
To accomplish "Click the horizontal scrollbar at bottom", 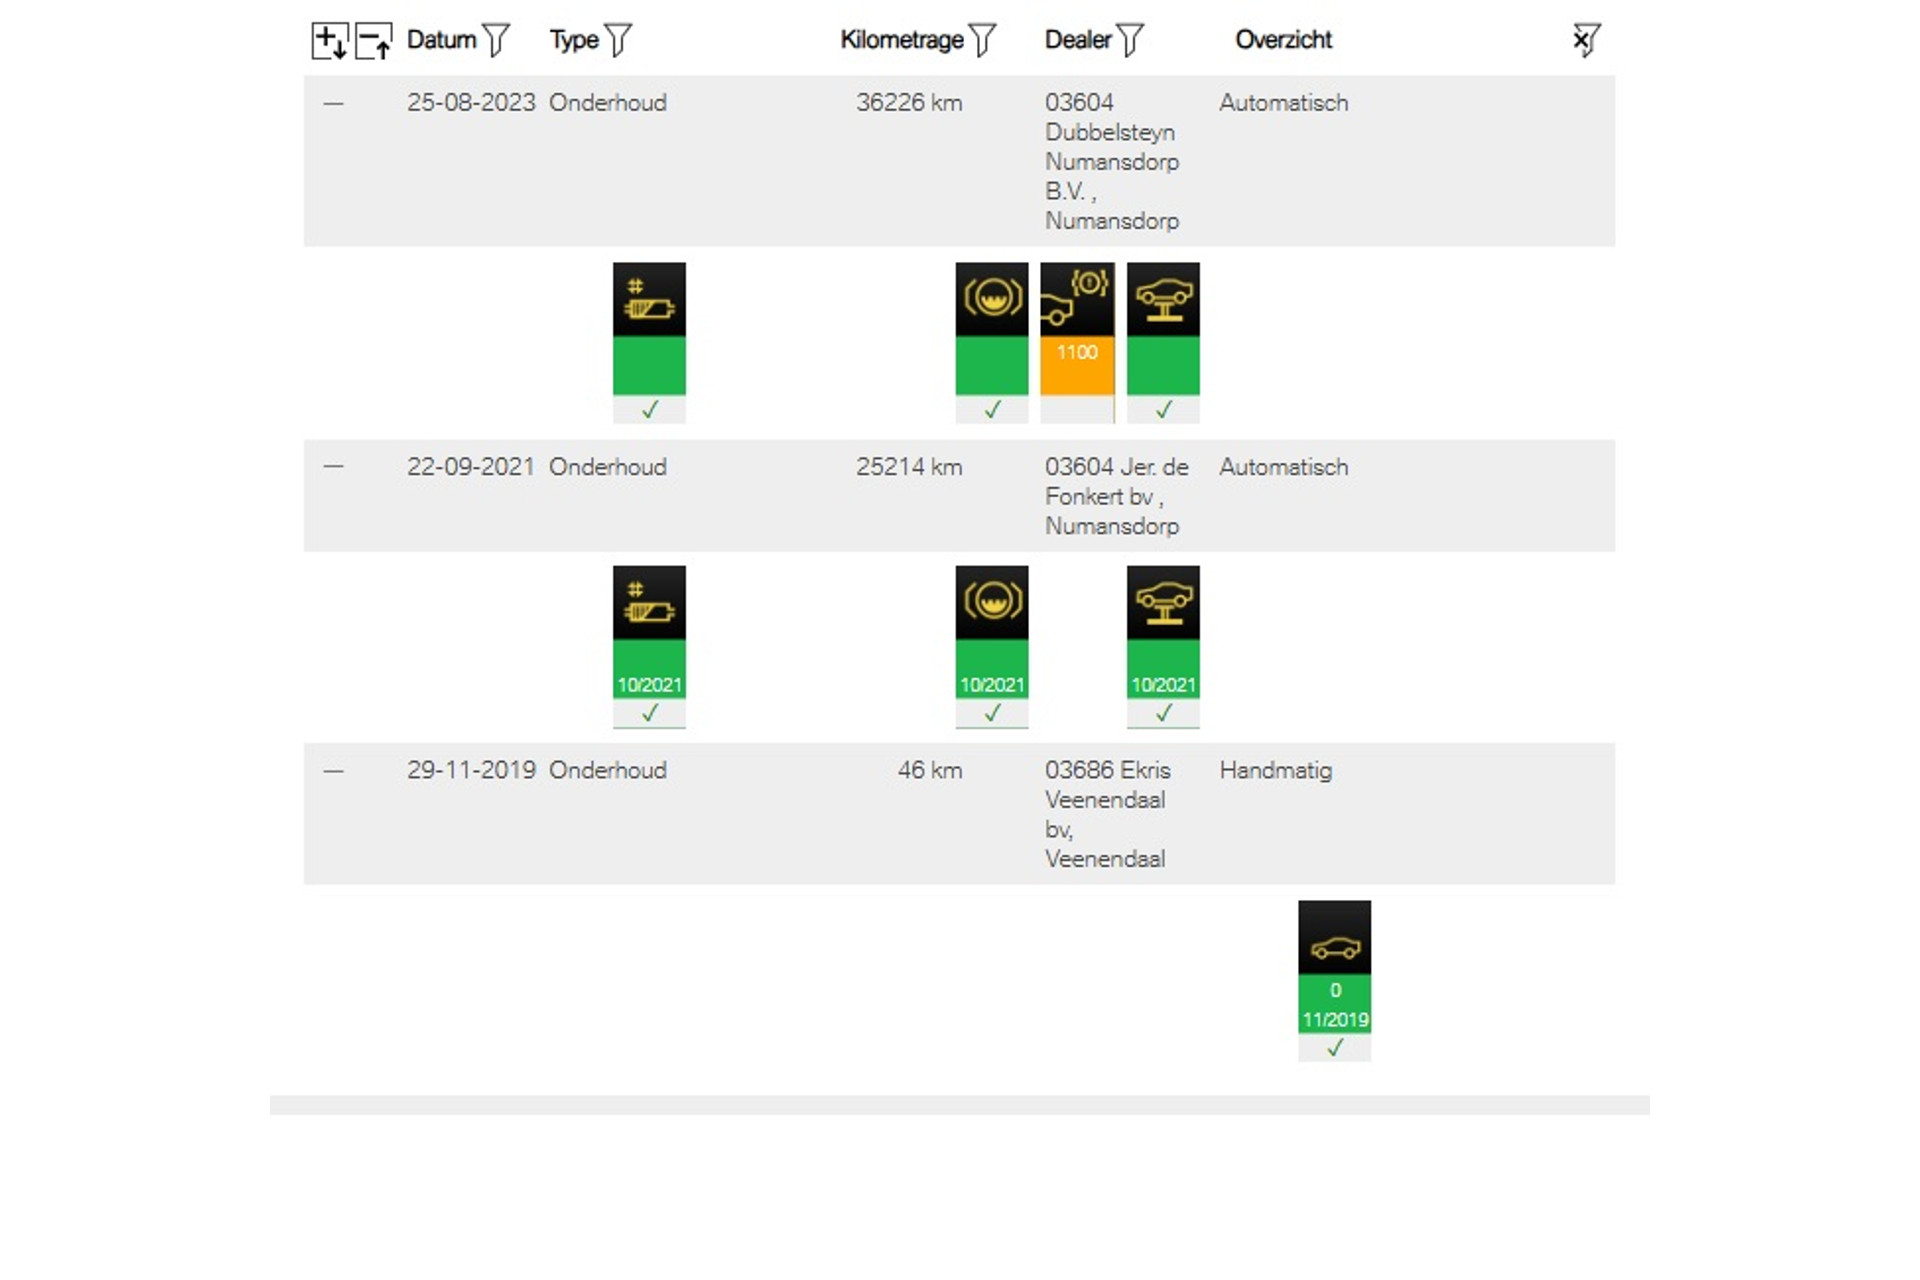I will tap(959, 1105).
